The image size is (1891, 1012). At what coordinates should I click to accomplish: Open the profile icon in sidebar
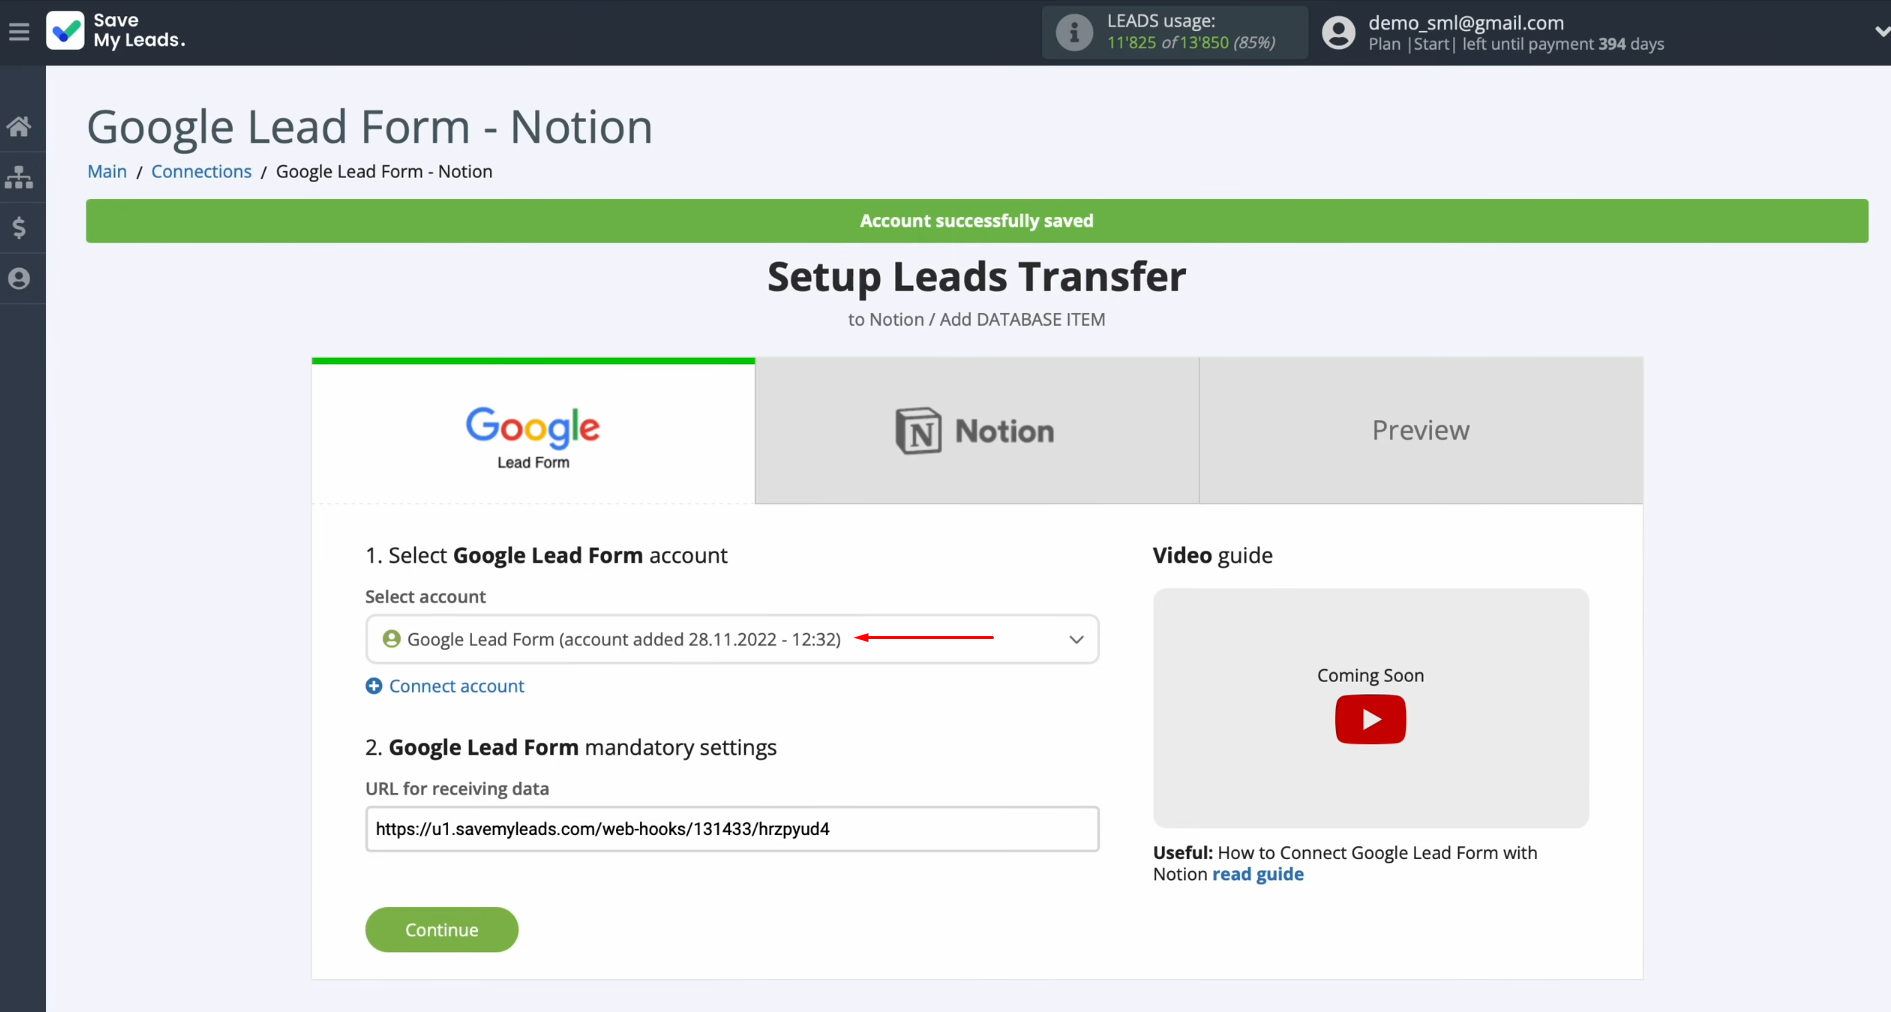click(x=19, y=278)
